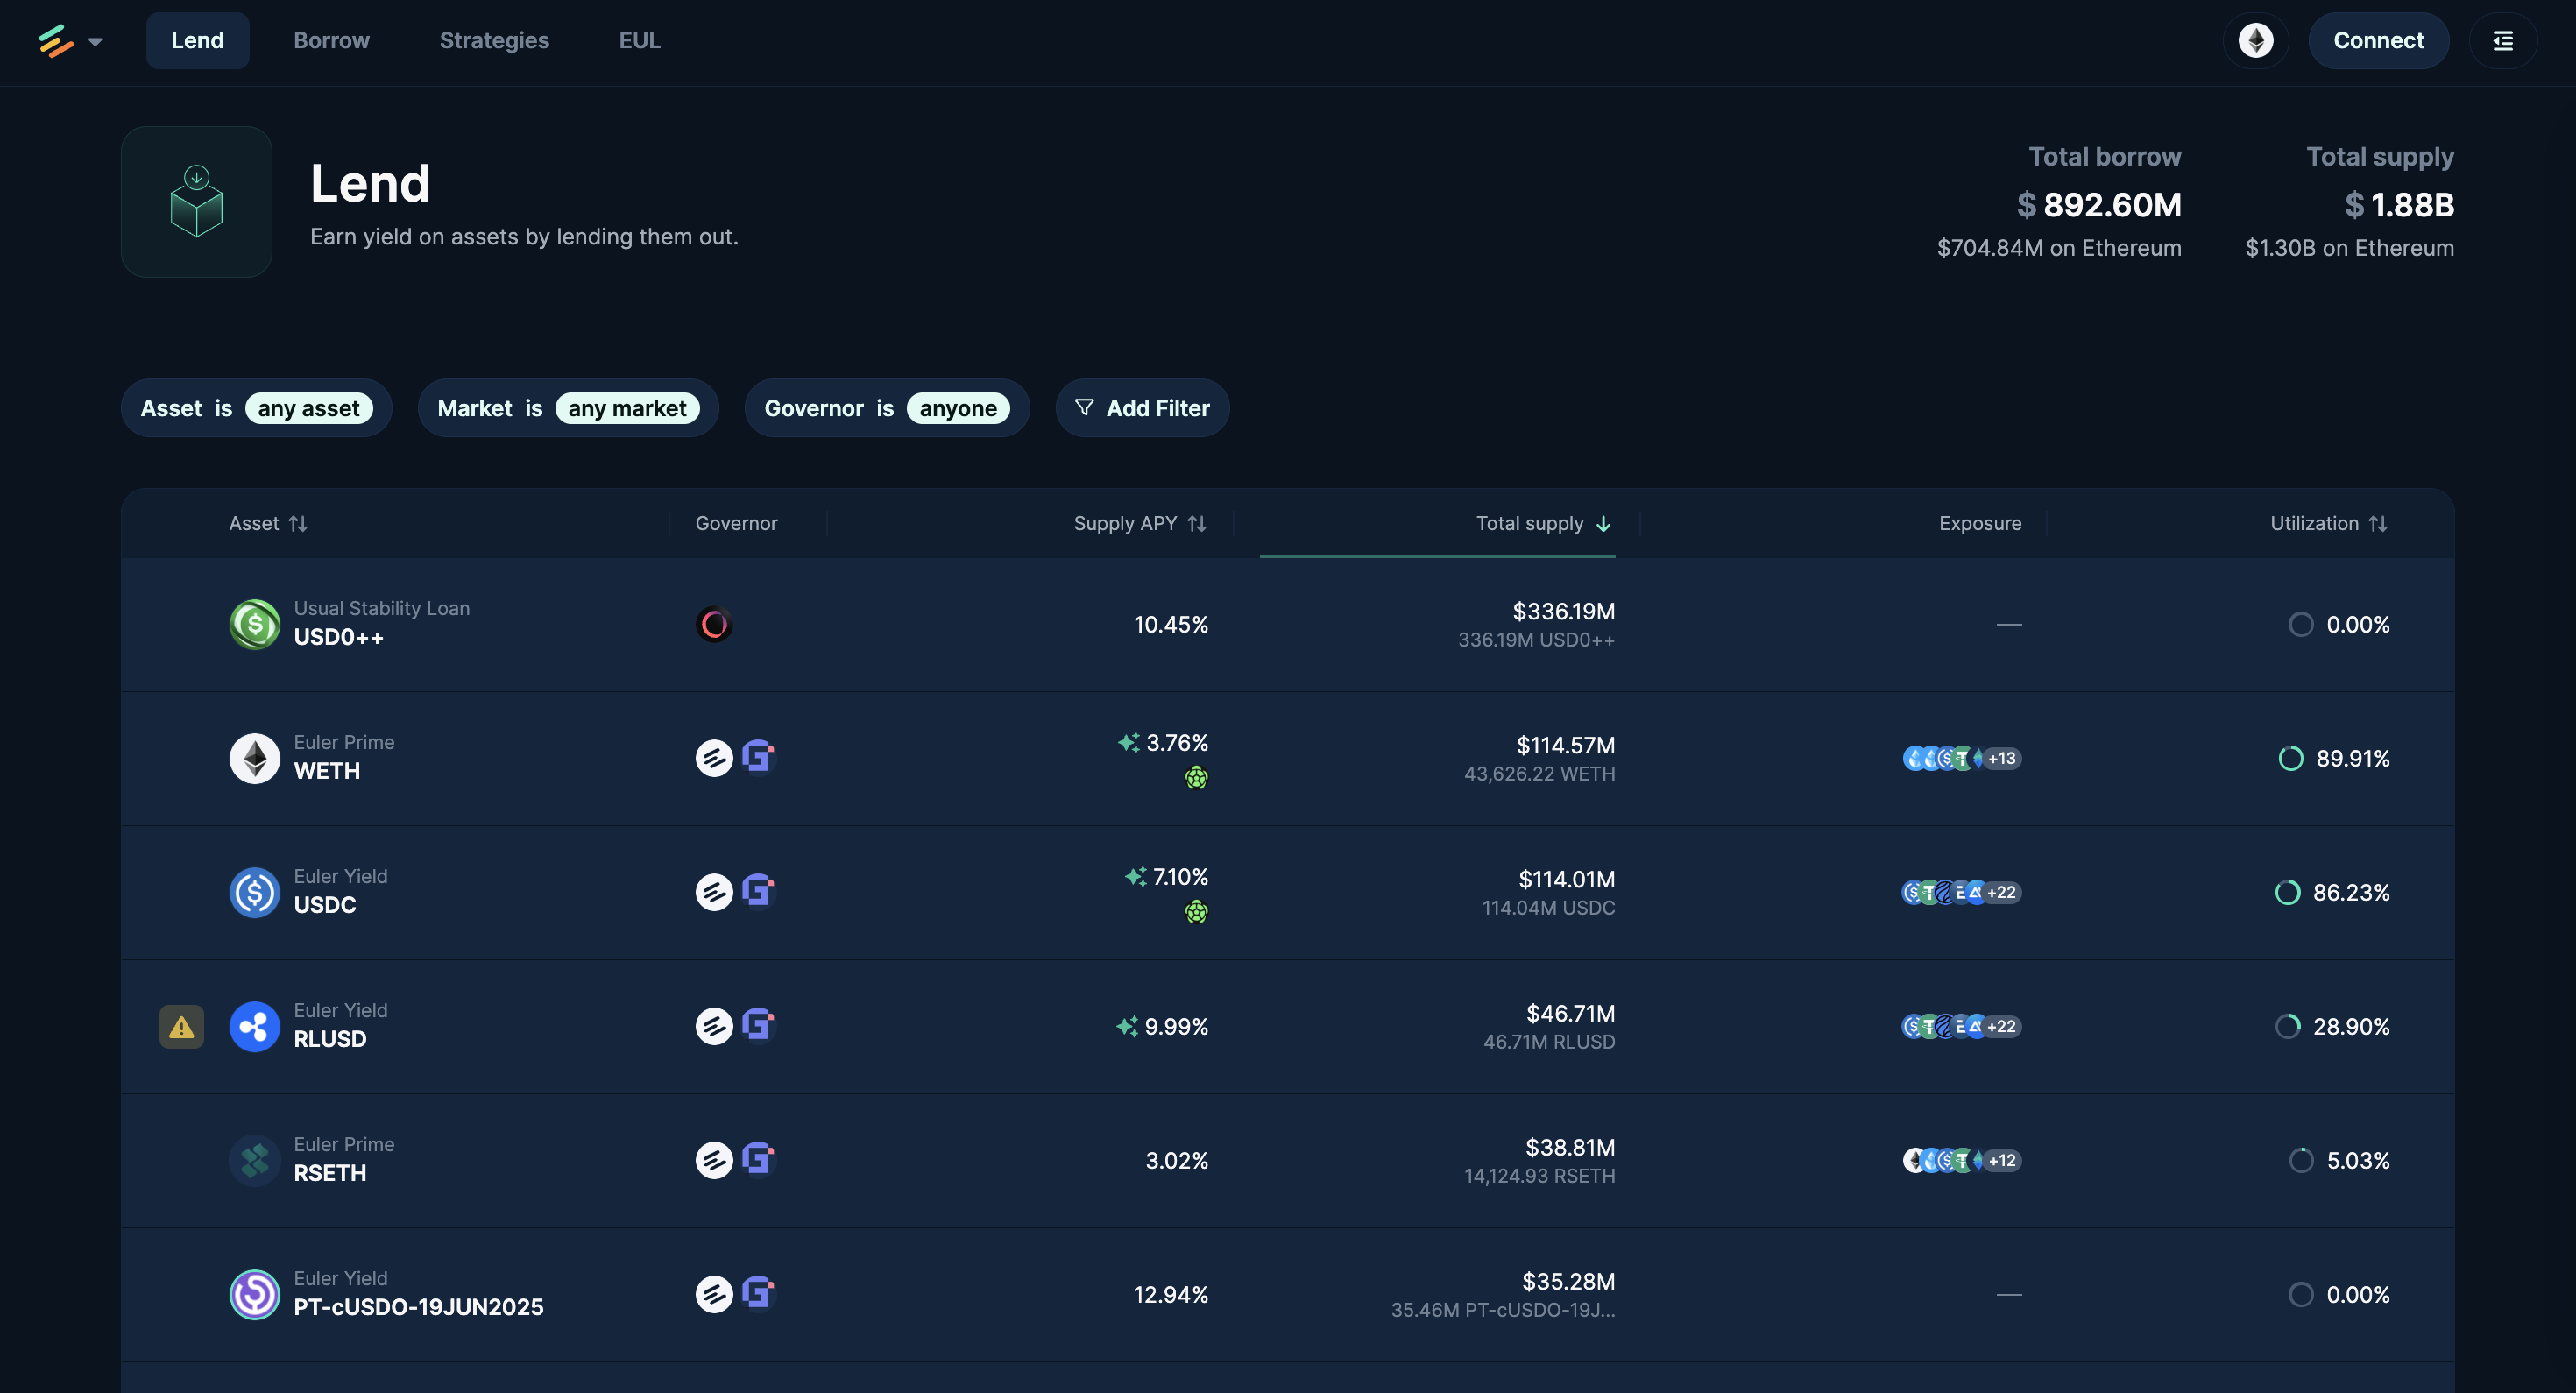Click the PT-cUSDO-19JUN2025 token icon
Screen dimensions: 2576x1393
[x=255, y=1294]
